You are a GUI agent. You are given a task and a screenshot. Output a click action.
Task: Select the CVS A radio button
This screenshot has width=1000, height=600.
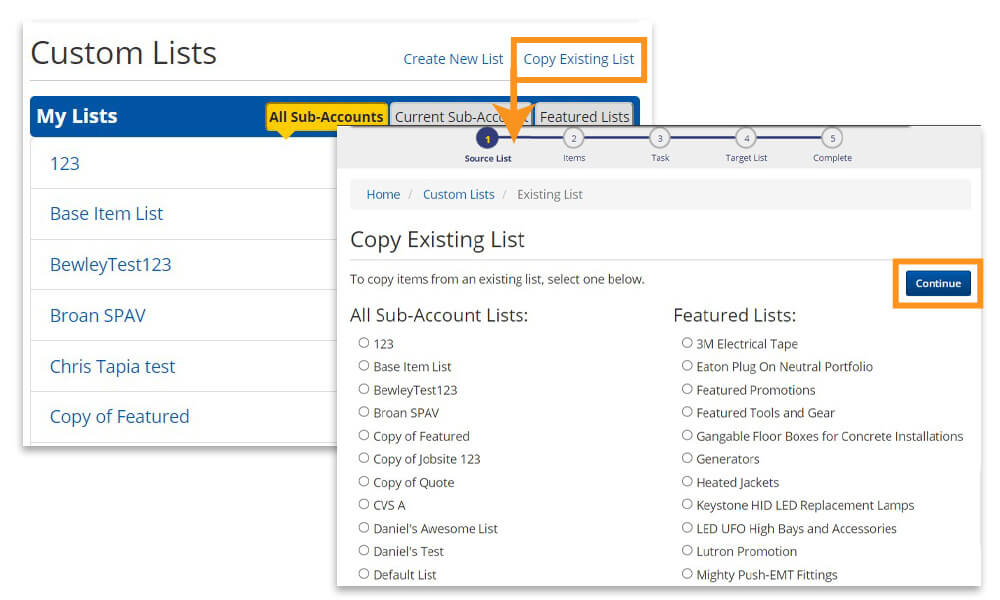364,504
